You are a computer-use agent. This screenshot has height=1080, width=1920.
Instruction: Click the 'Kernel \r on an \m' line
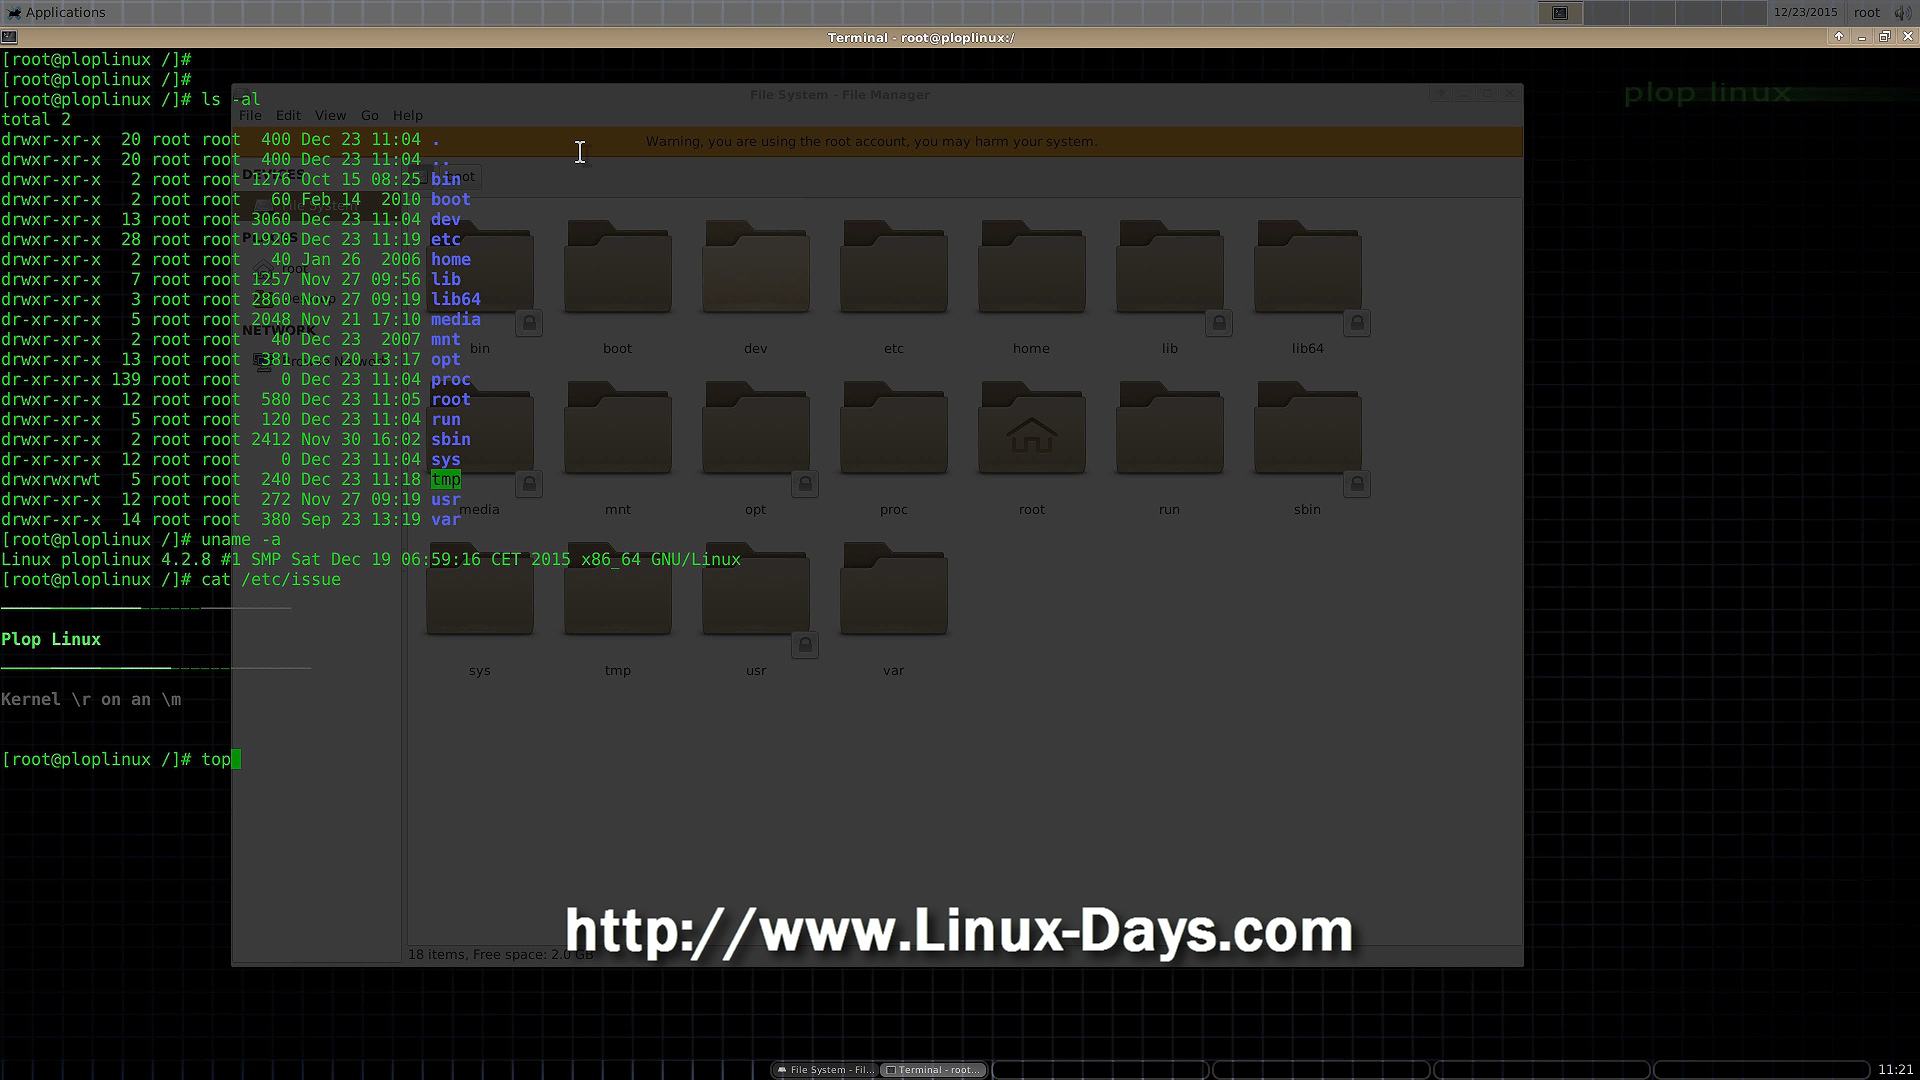tap(91, 699)
